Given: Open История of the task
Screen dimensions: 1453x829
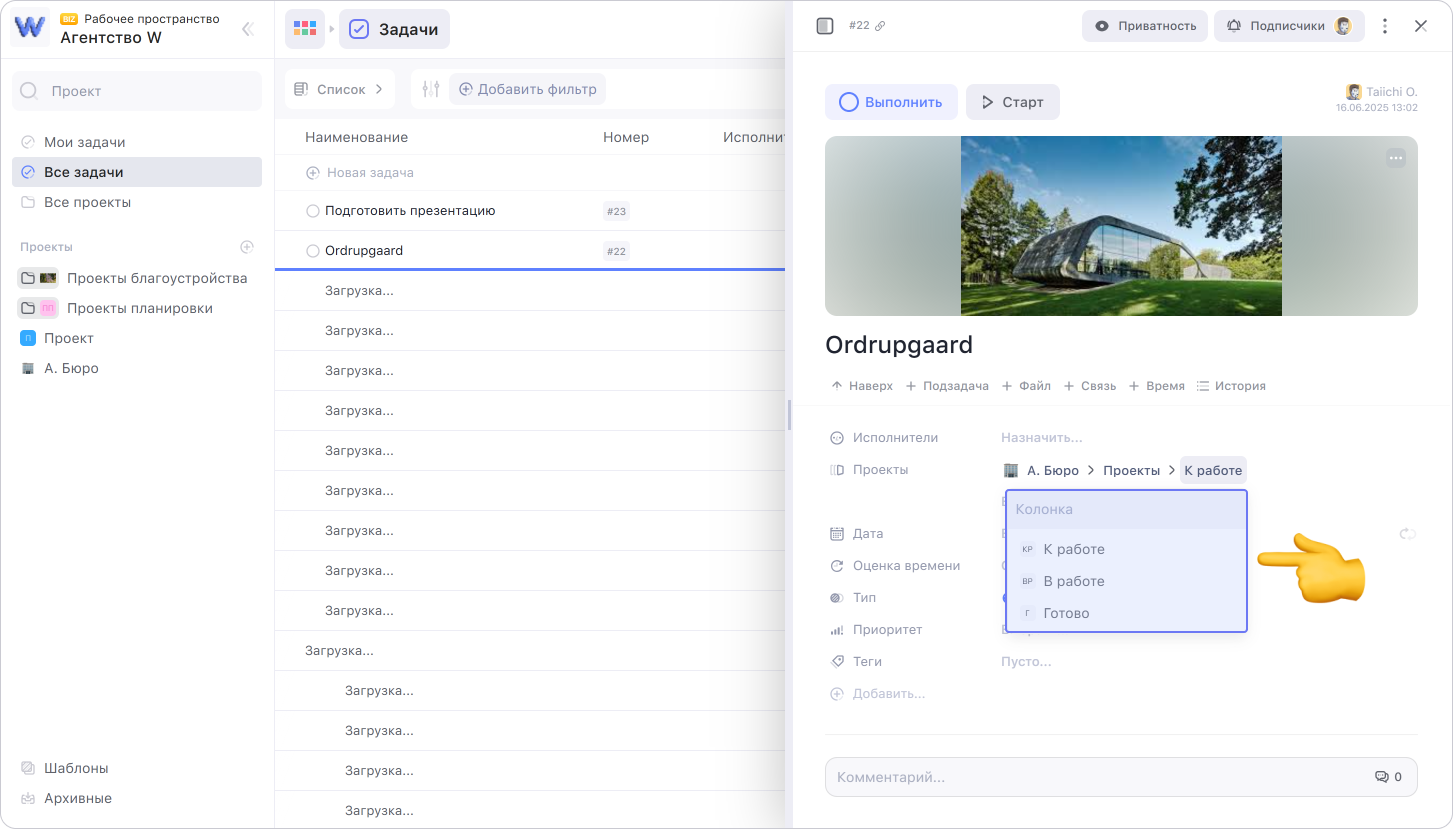Looking at the screenshot, I should [1231, 386].
